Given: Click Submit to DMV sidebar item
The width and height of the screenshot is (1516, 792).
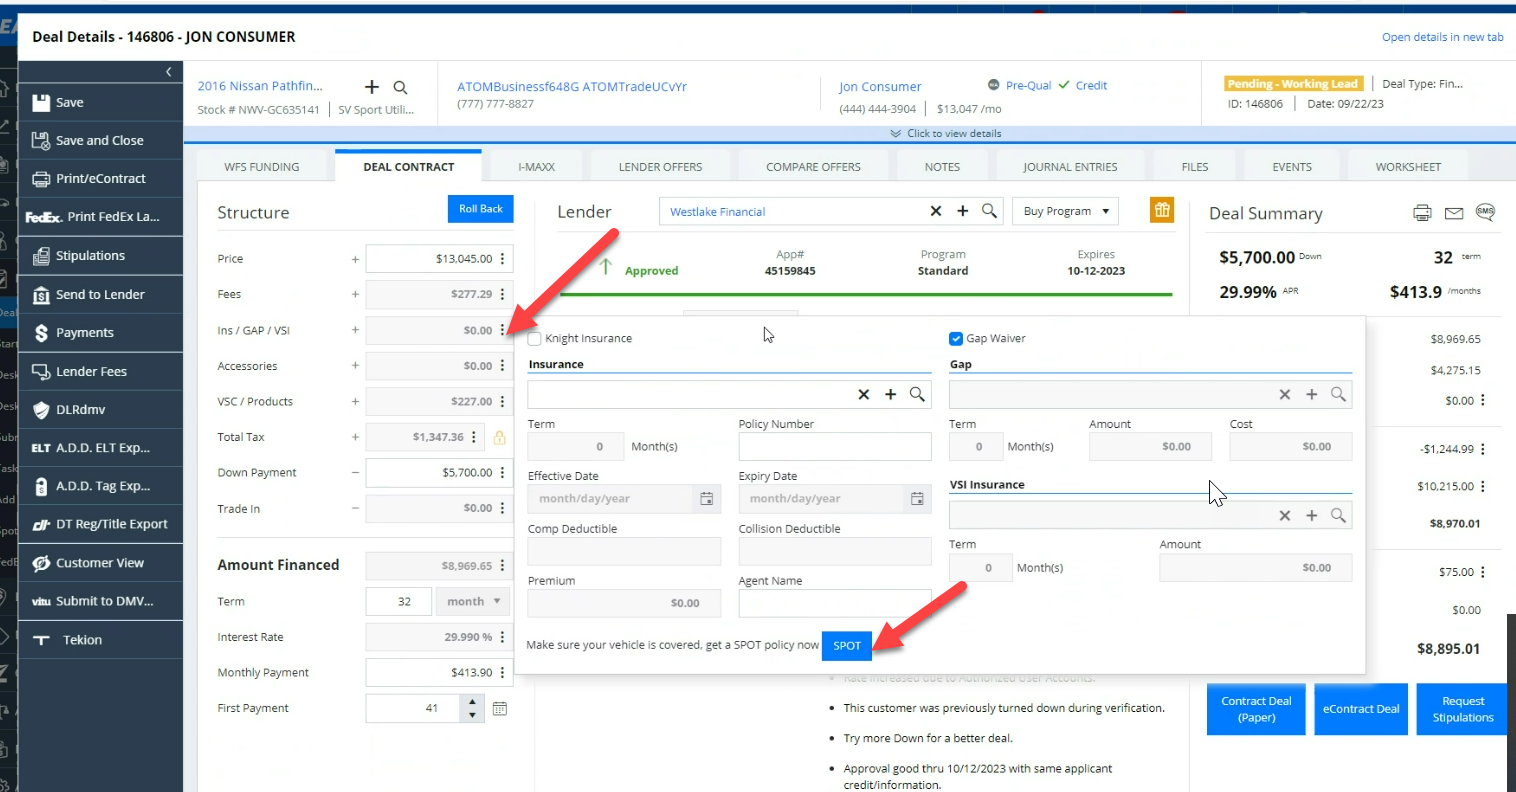Looking at the screenshot, I should pos(100,601).
